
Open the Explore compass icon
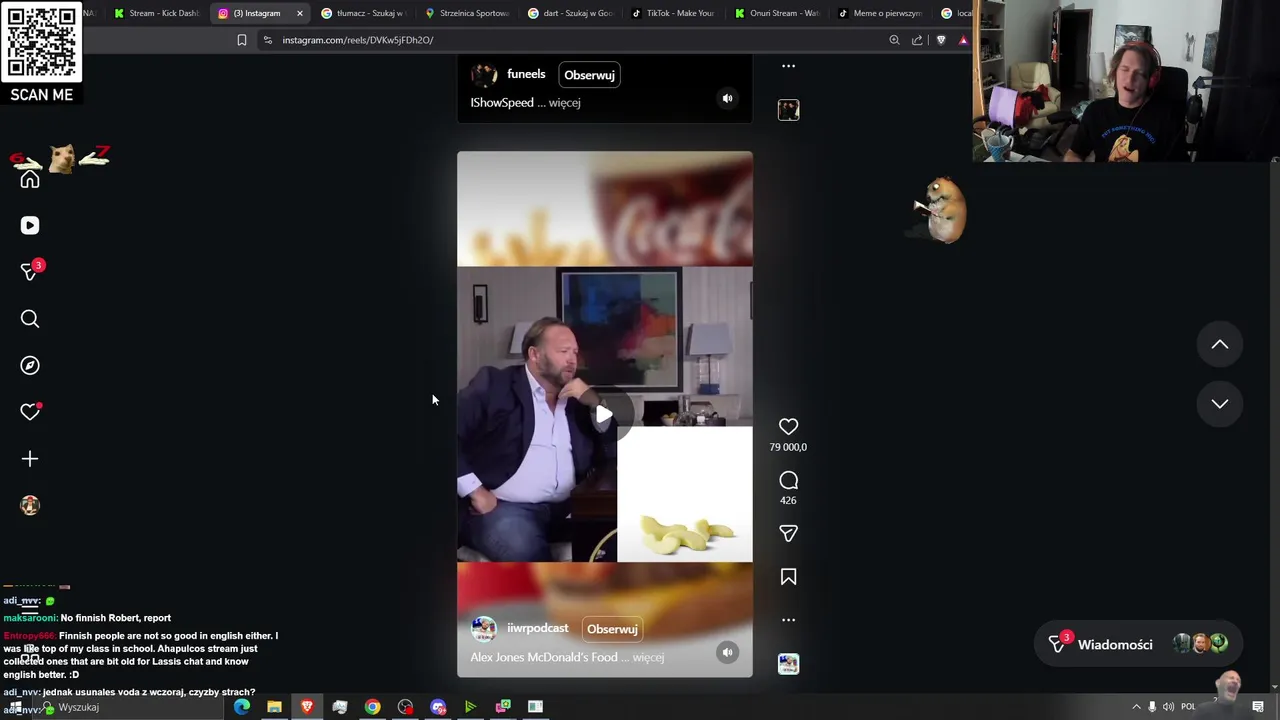[30, 366]
